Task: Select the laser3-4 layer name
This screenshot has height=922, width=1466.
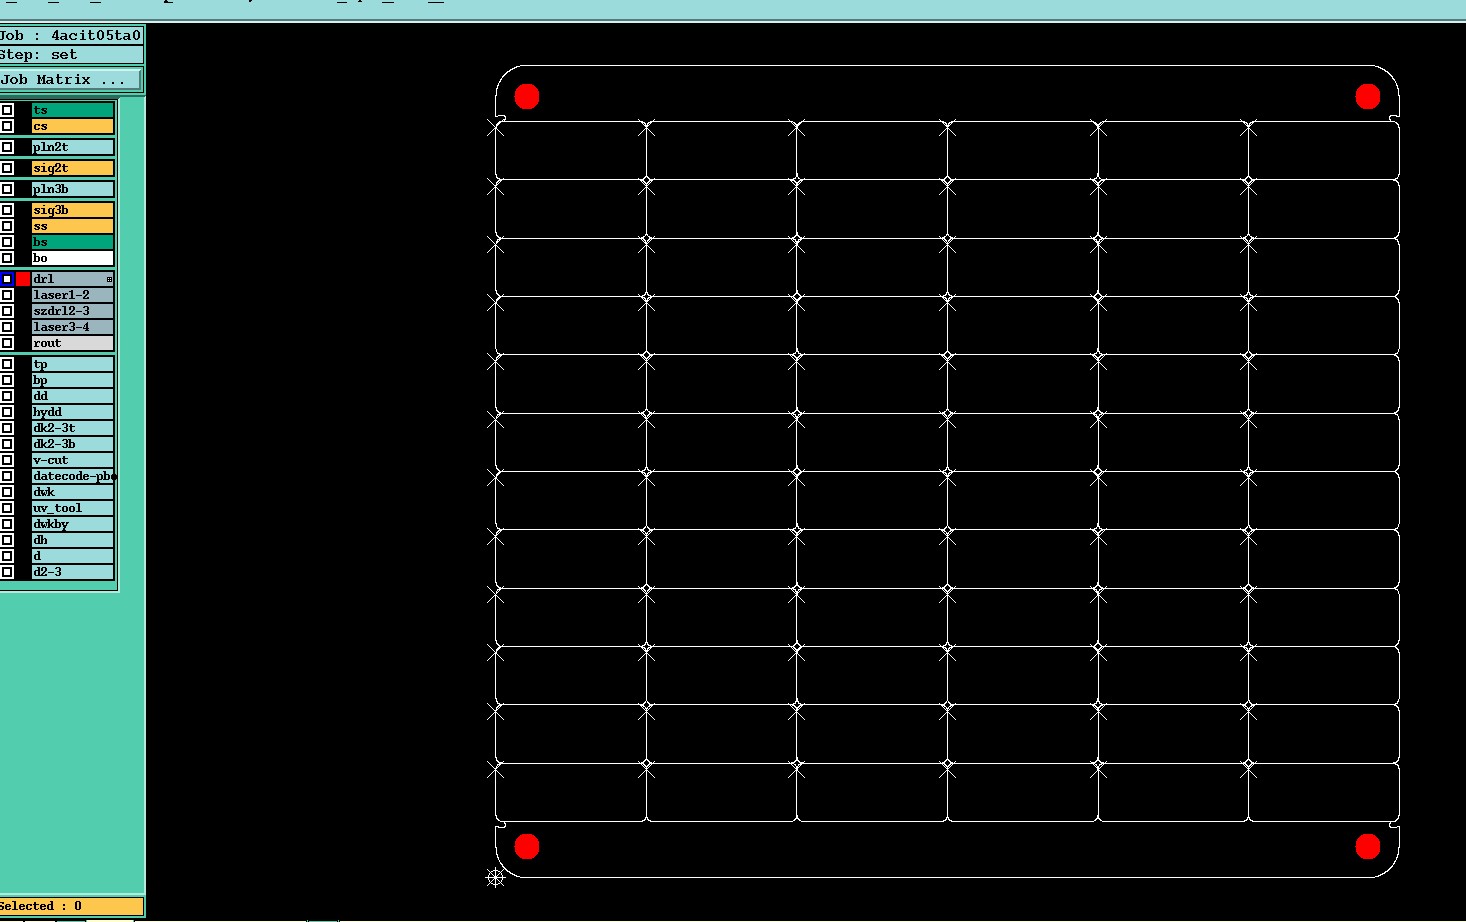Action: tap(72, 327)
